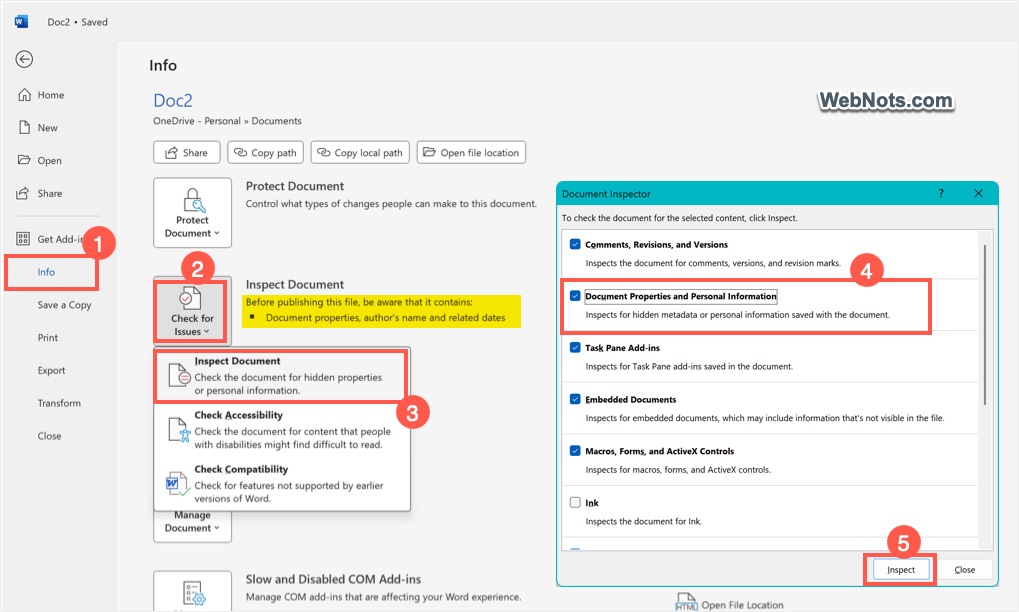Click the COM Add-ins gear list icon

tap(194, 593)
